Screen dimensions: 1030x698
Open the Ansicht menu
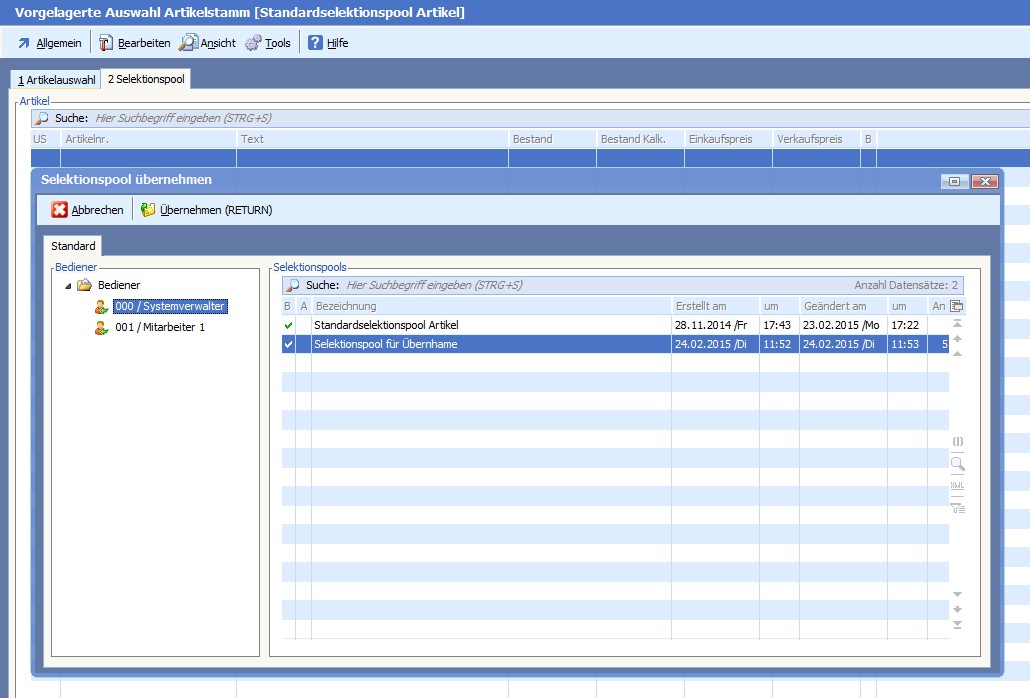tap(208, 43)
